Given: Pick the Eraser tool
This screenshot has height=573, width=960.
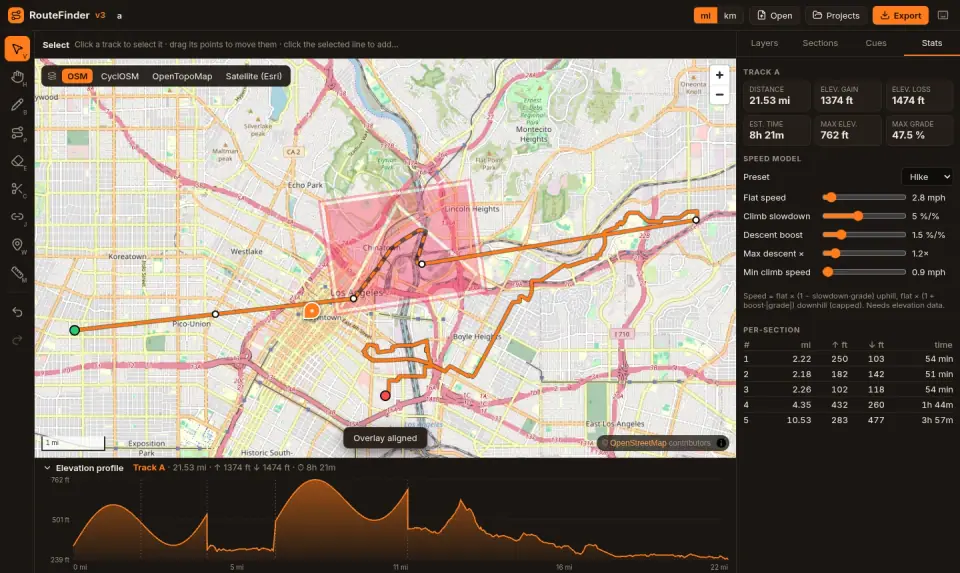Looking at the screenshot, I should (17, 162).
